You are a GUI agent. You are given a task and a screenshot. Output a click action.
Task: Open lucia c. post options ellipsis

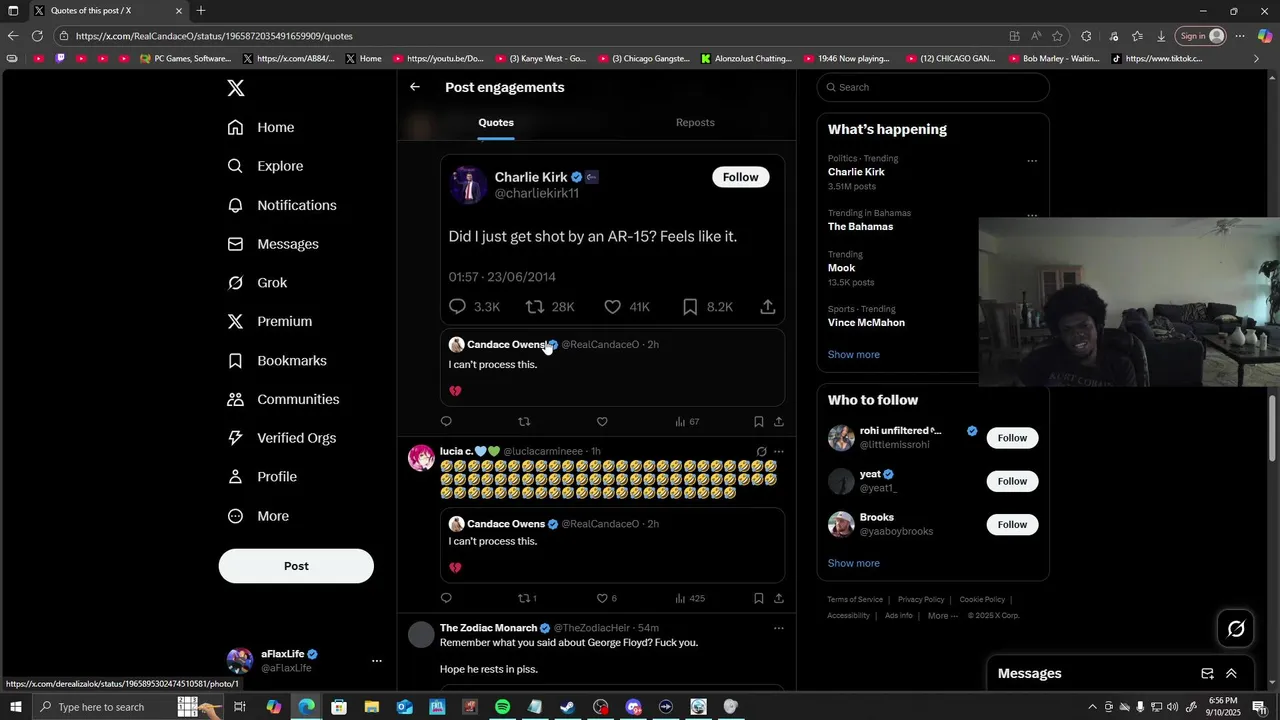[779, 452]
